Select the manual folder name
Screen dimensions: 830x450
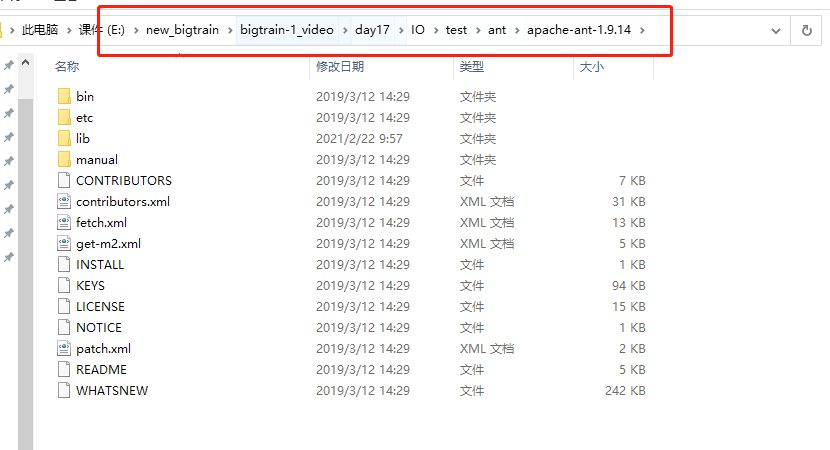(97, 159)
